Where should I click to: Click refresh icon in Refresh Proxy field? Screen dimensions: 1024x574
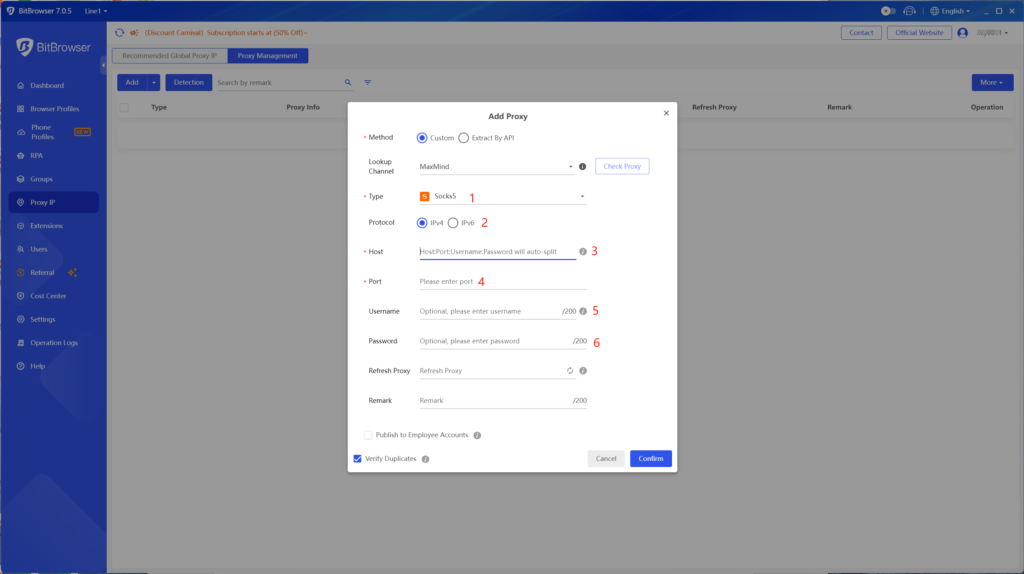pyautogui.click(x=570, y=371)
